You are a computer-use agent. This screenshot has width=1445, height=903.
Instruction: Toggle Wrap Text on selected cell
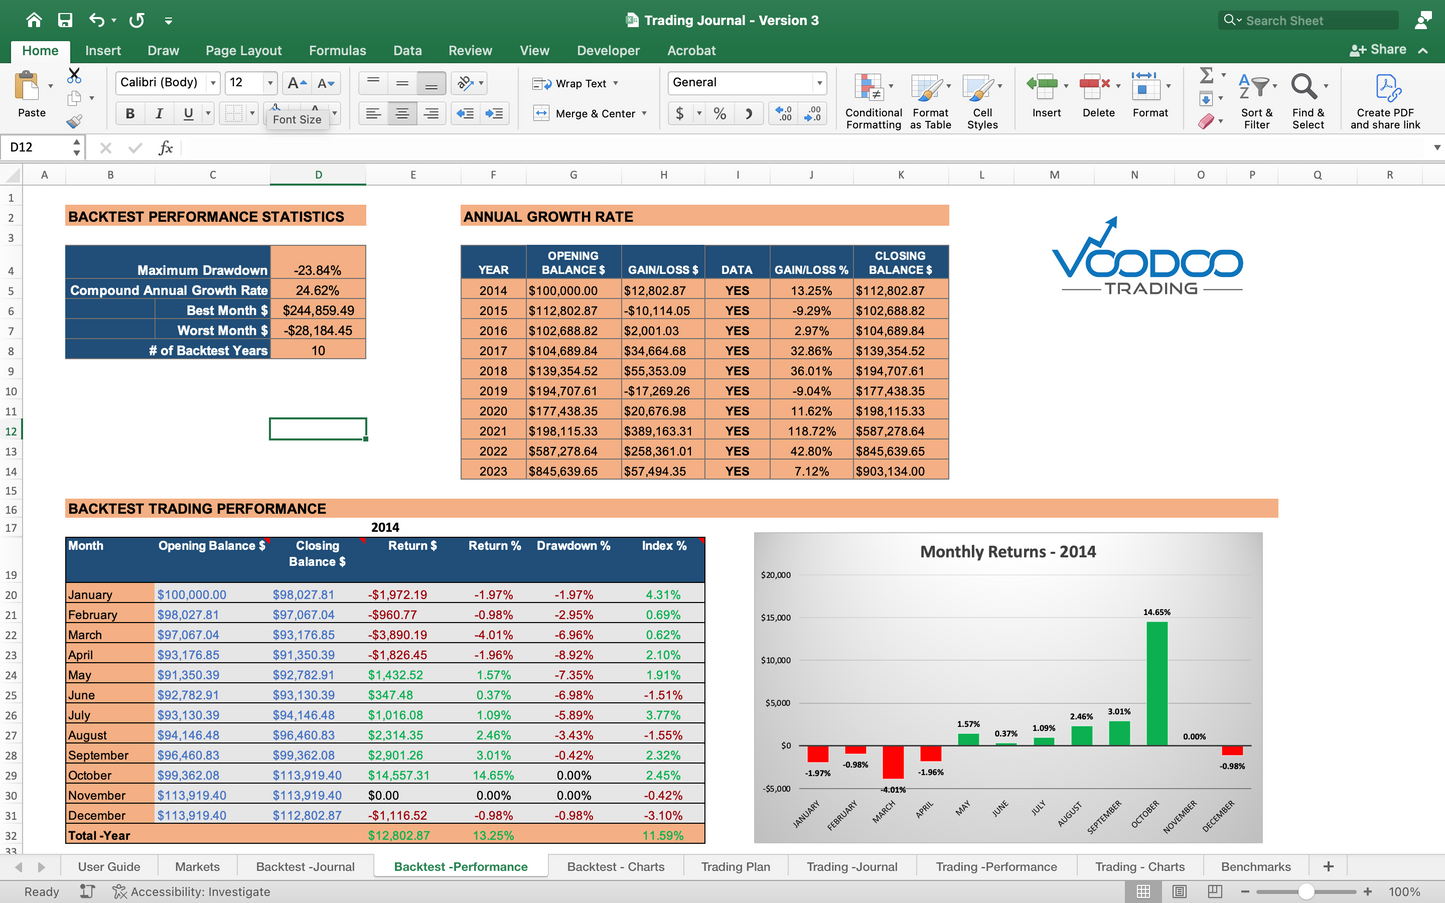pyautogui.click(x=576, y=84)
